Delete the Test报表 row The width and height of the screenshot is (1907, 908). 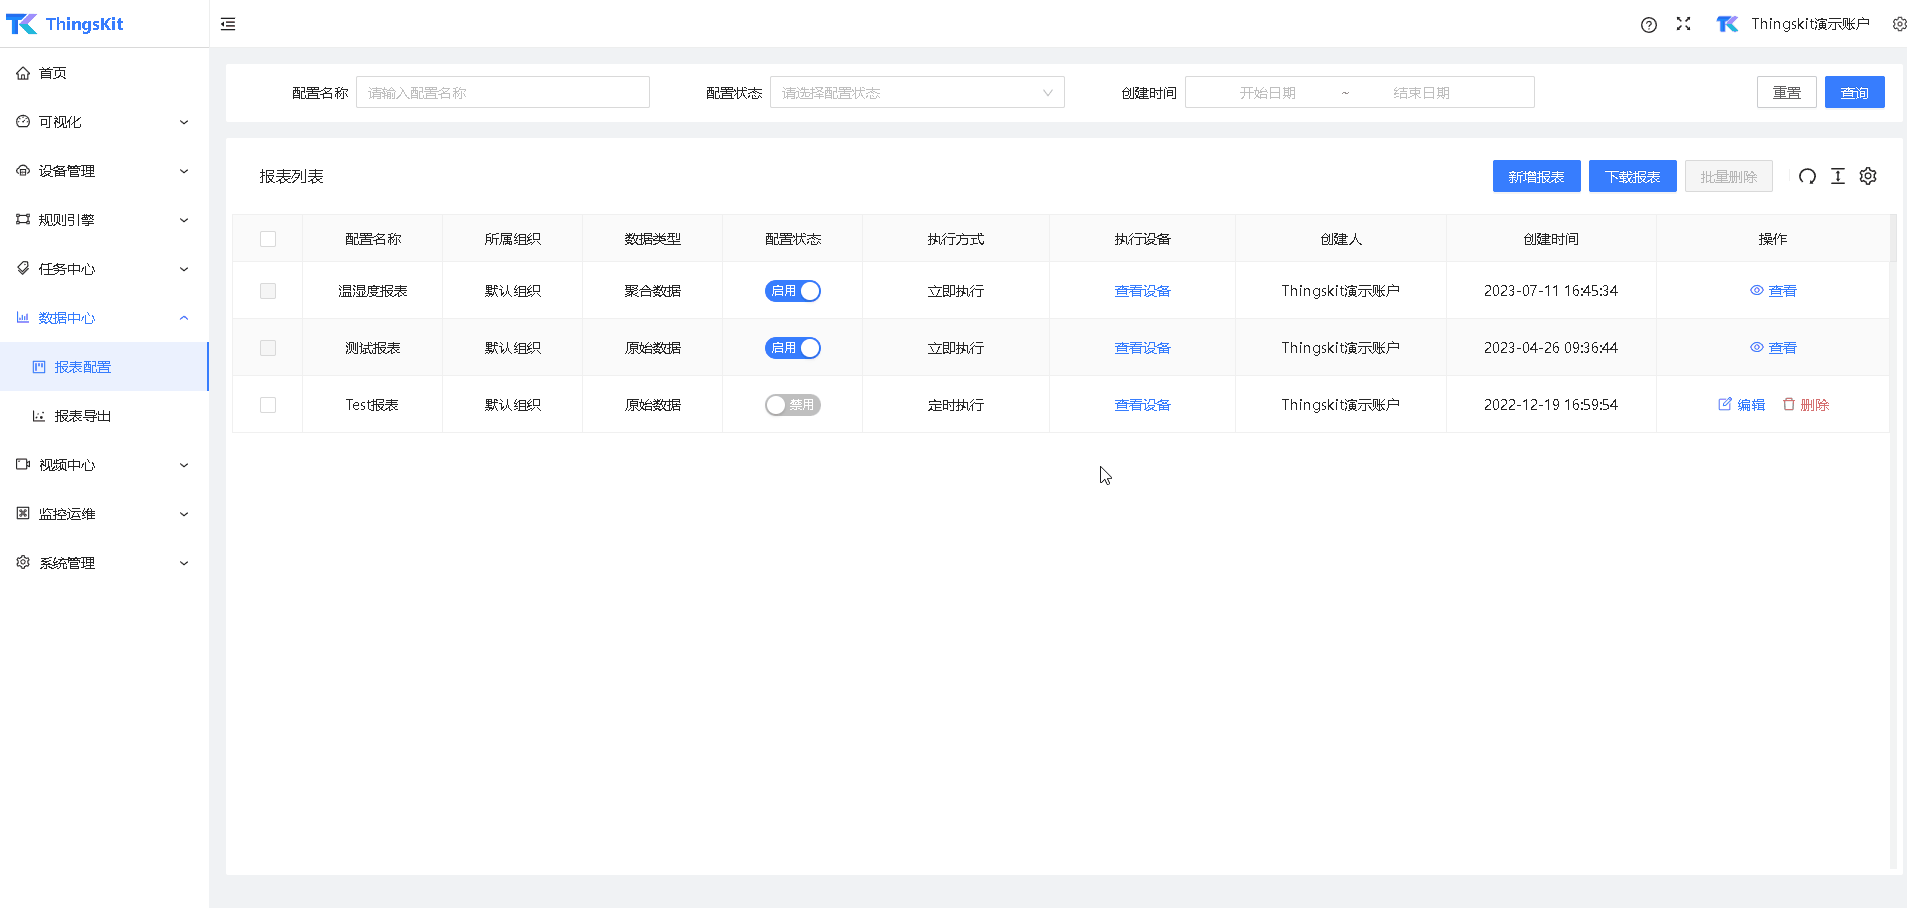pyautogui.click(x=1805, y=405)
